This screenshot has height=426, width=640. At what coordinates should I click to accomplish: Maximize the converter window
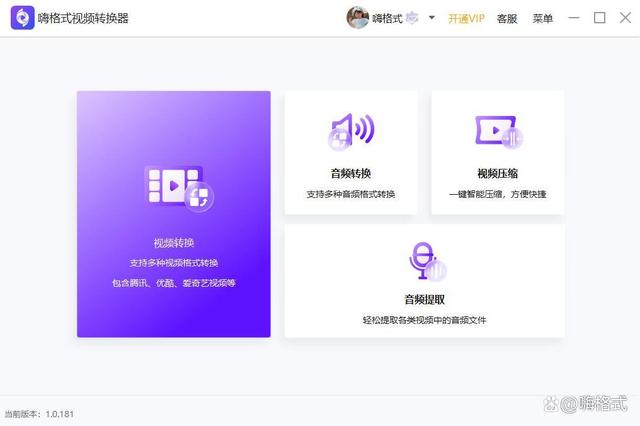[x=600, y=18]
